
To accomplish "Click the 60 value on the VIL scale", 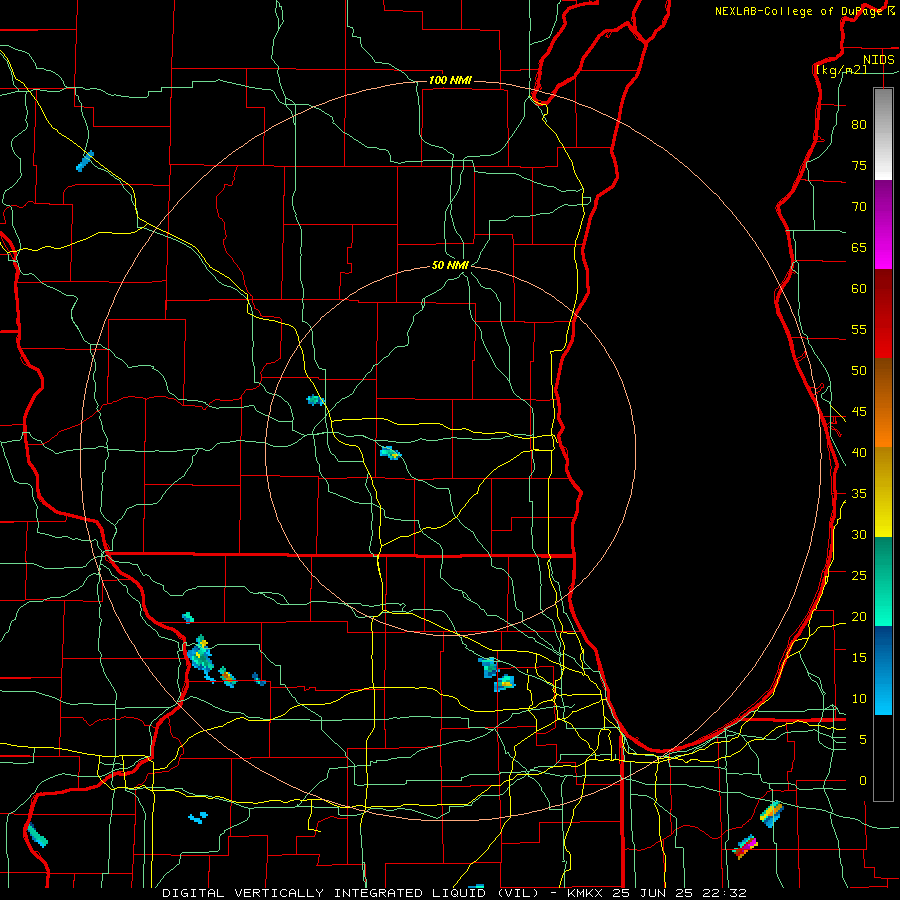I will pyautogui.click(x=859, y=289).
